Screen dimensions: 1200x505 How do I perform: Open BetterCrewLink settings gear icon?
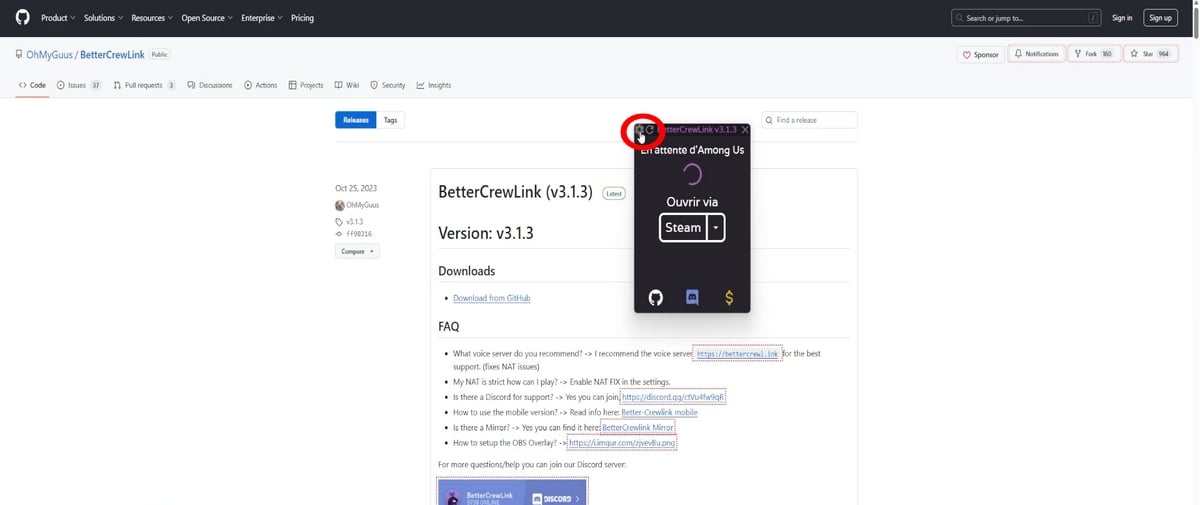[640, 130]
